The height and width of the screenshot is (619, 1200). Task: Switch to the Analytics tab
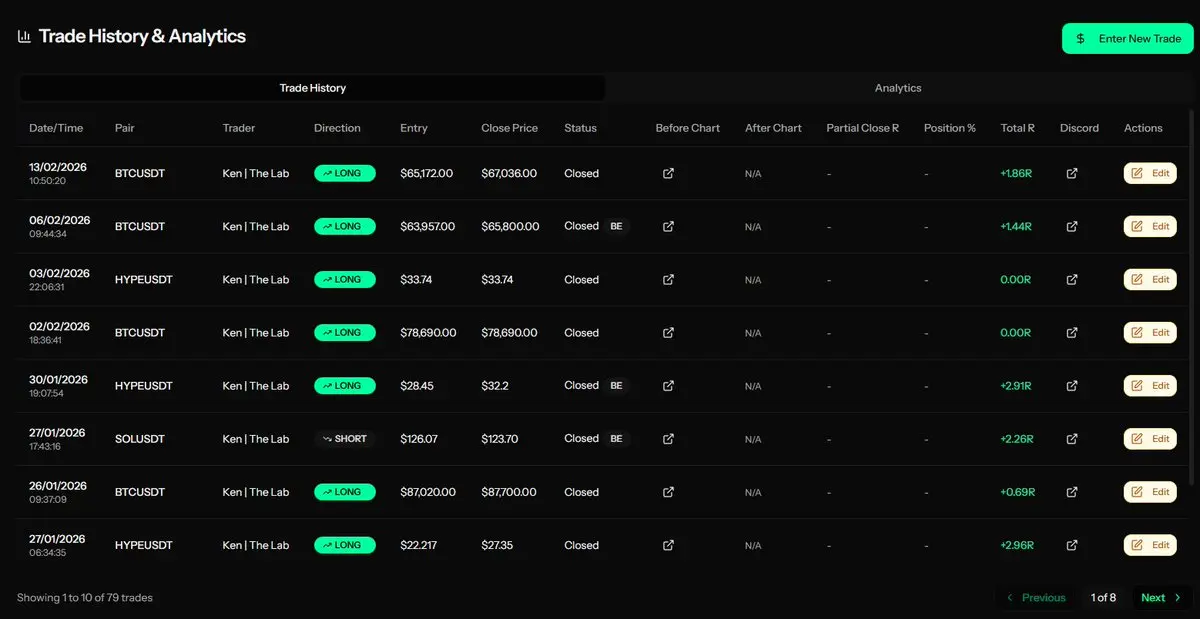(898, 88)
